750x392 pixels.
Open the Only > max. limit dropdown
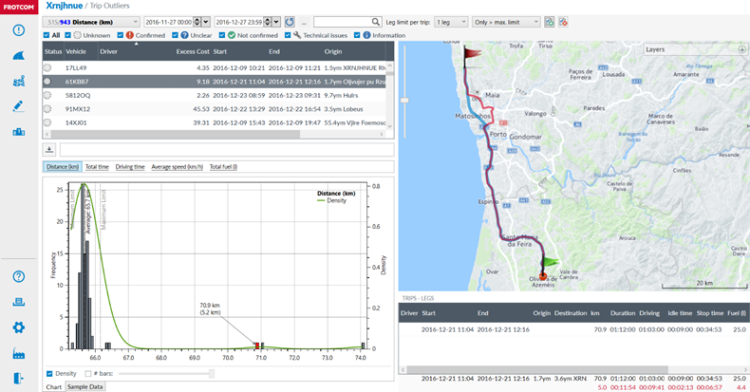click(506, 22)
